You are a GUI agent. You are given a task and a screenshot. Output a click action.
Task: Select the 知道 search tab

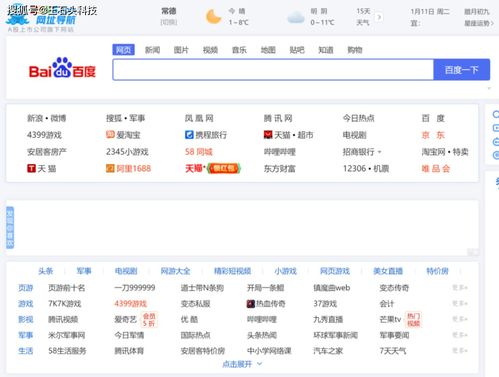click(x=326, y=50)
